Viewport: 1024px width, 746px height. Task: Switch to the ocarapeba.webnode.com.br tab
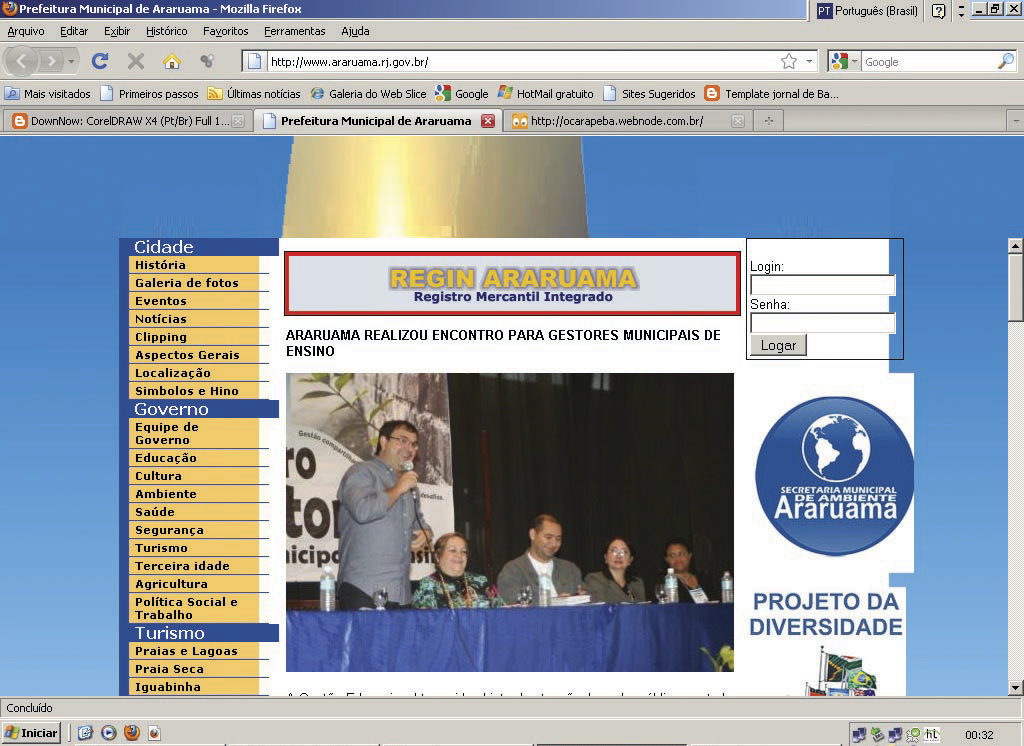[x=616, y=121]
